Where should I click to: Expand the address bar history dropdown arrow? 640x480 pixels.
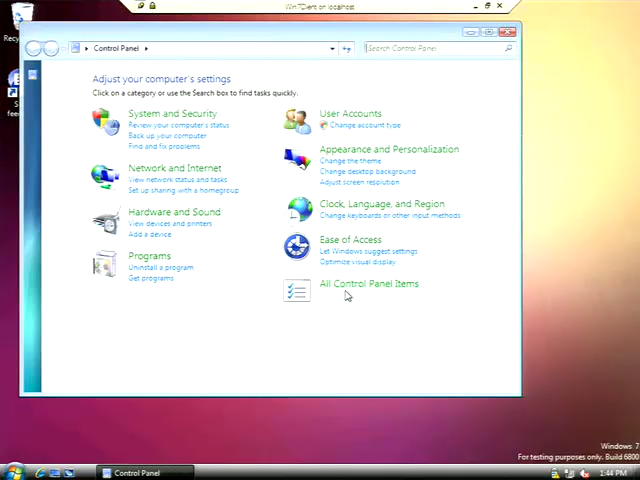coord(333,48)
